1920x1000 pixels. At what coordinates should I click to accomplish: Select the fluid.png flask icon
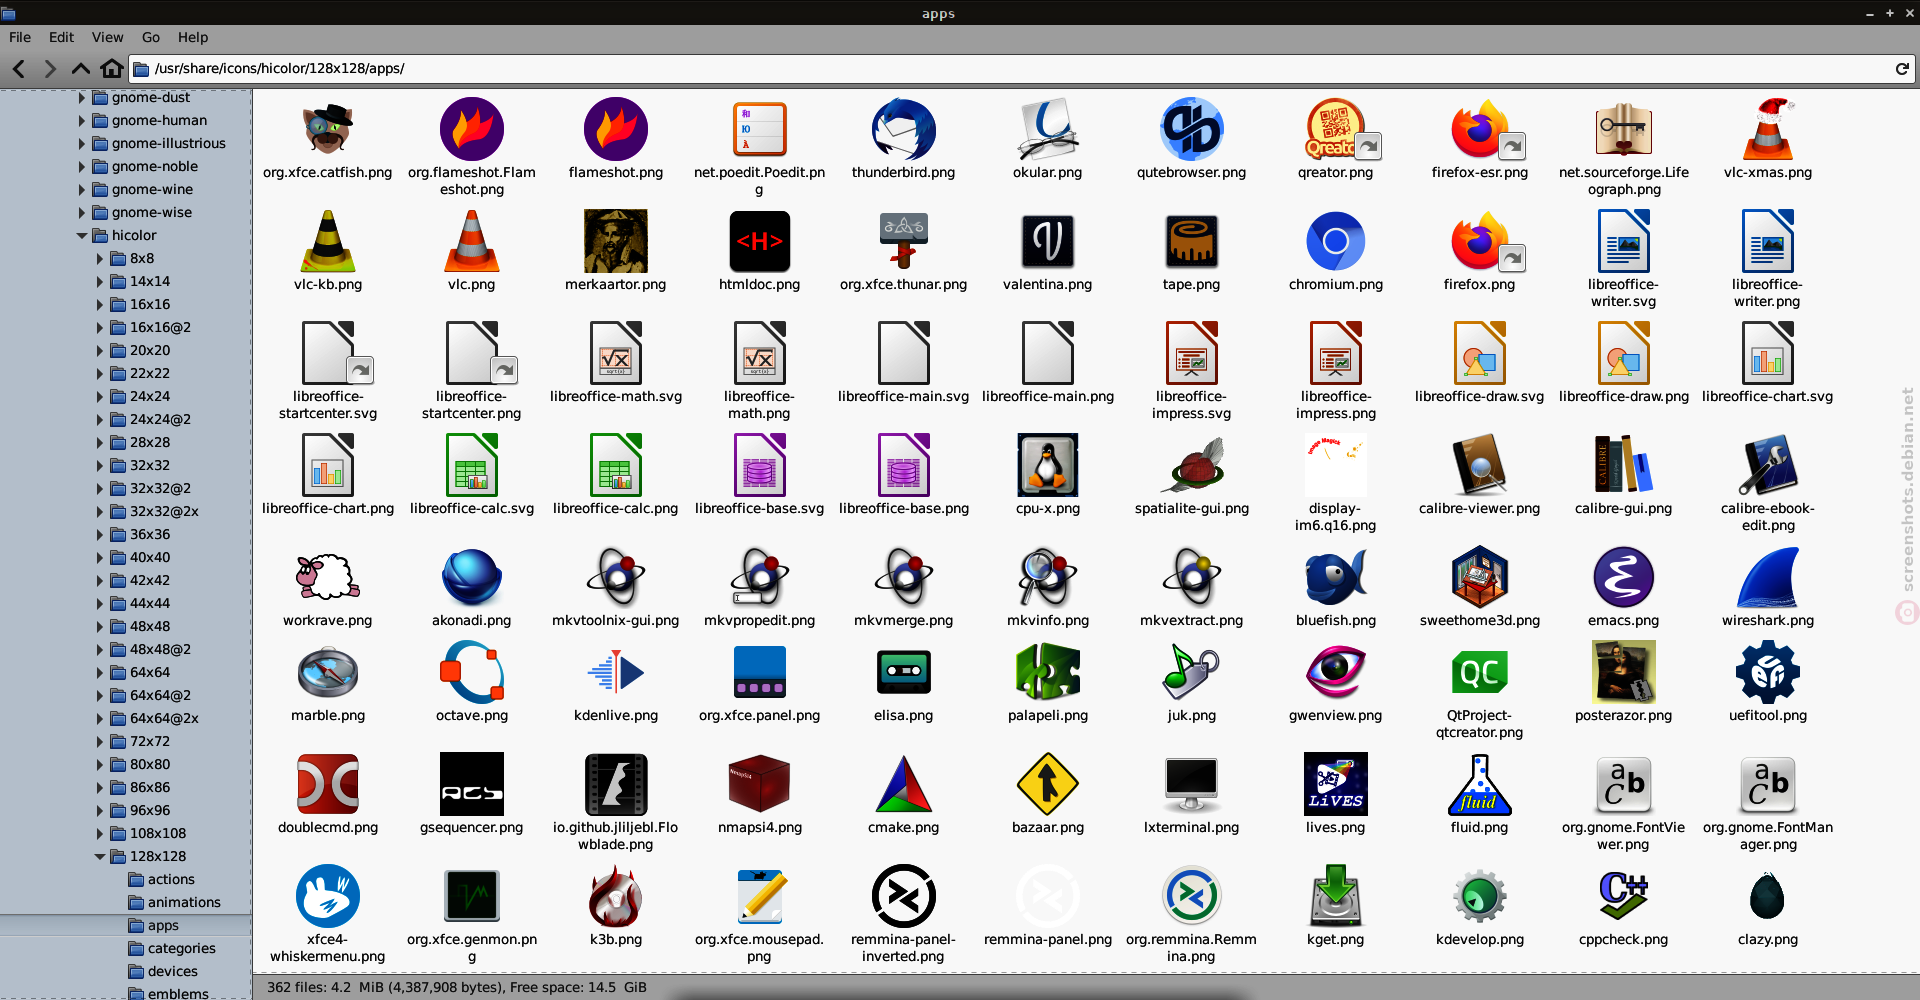[1479, 785]
